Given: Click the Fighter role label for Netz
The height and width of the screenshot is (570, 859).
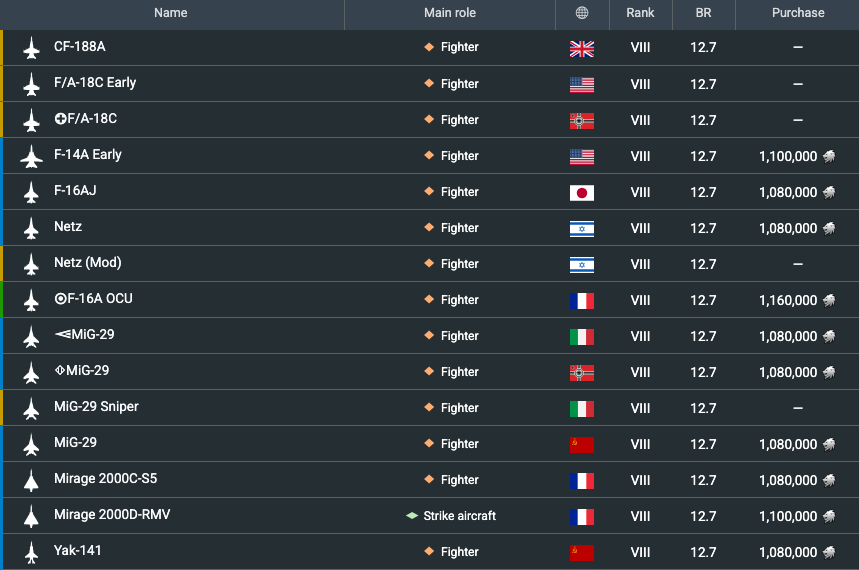Looking at the screenshot, I should [x=459, y=228].
